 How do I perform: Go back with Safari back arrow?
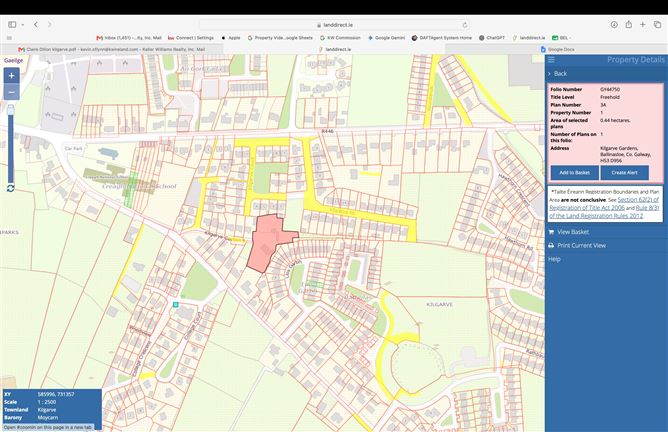click(x=36, y=25)
